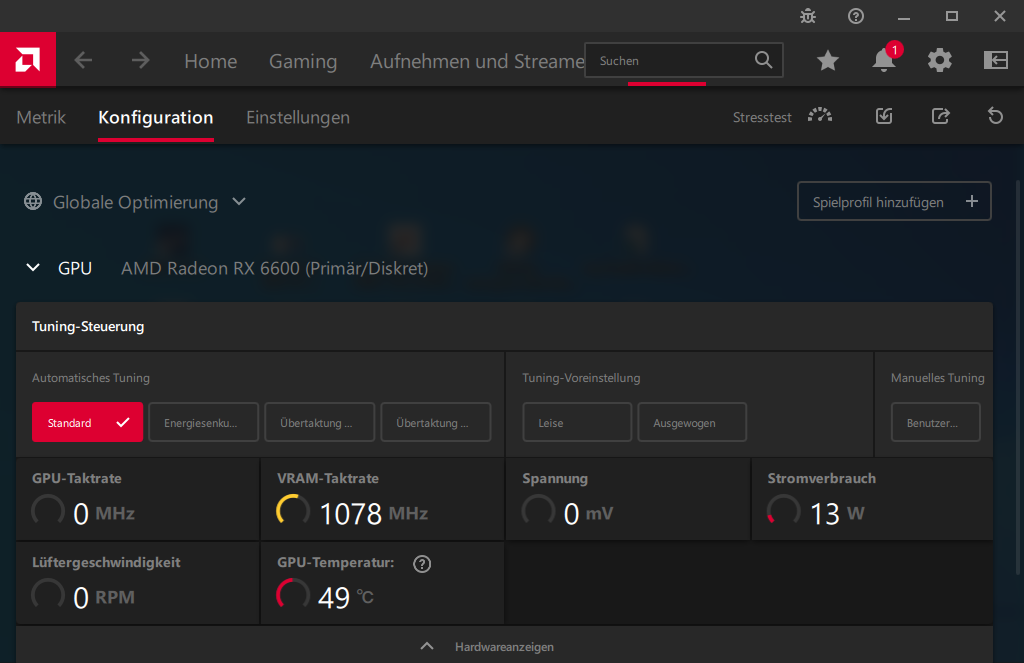Click the vertical scrollbar
1024x663 pixels.
pos(1017,378)
